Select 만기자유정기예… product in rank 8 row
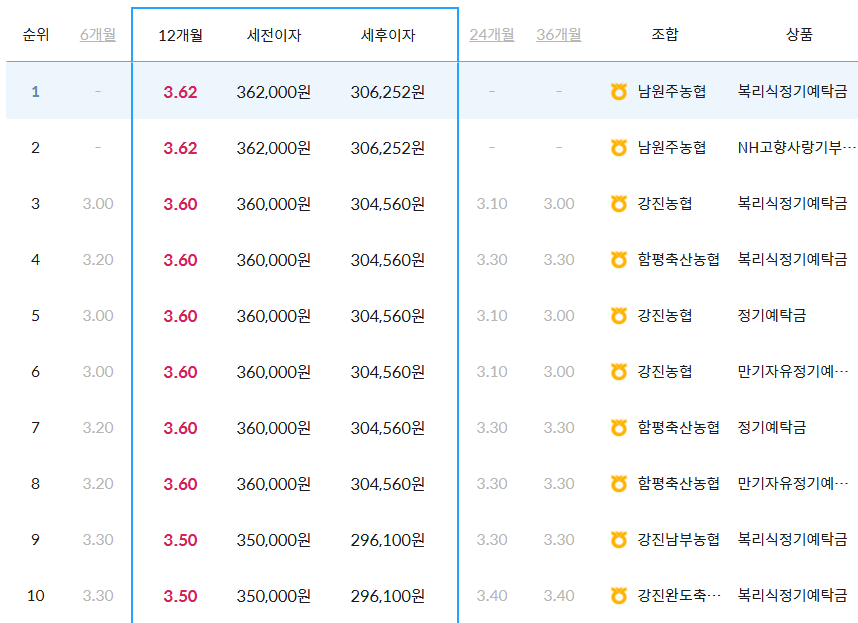Viewport: 858px width, 623px height. click(793, 484)
